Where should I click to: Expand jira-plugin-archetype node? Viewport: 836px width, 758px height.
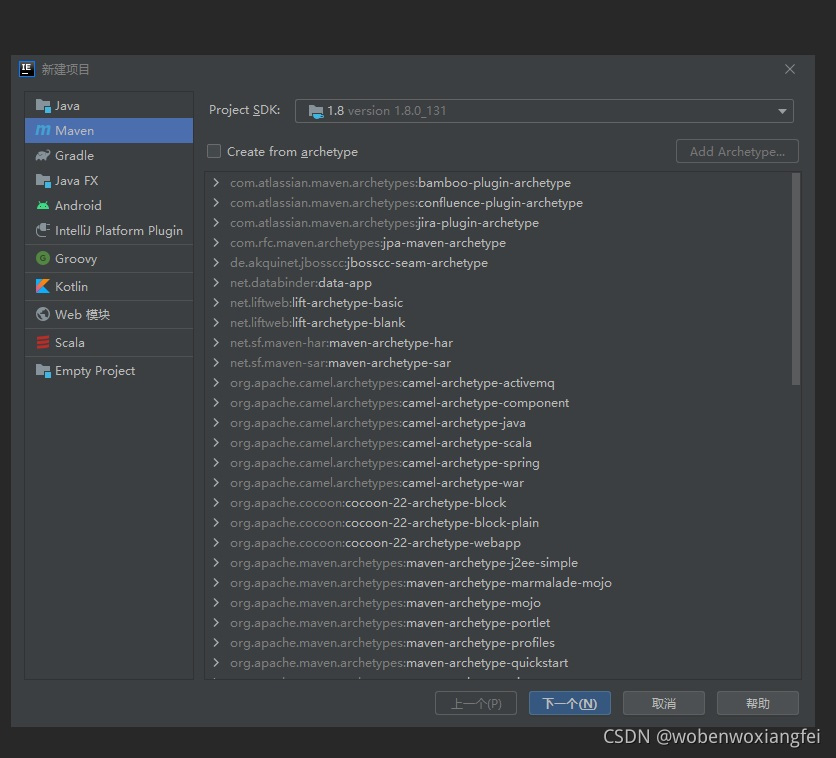[x=216, y=222]
